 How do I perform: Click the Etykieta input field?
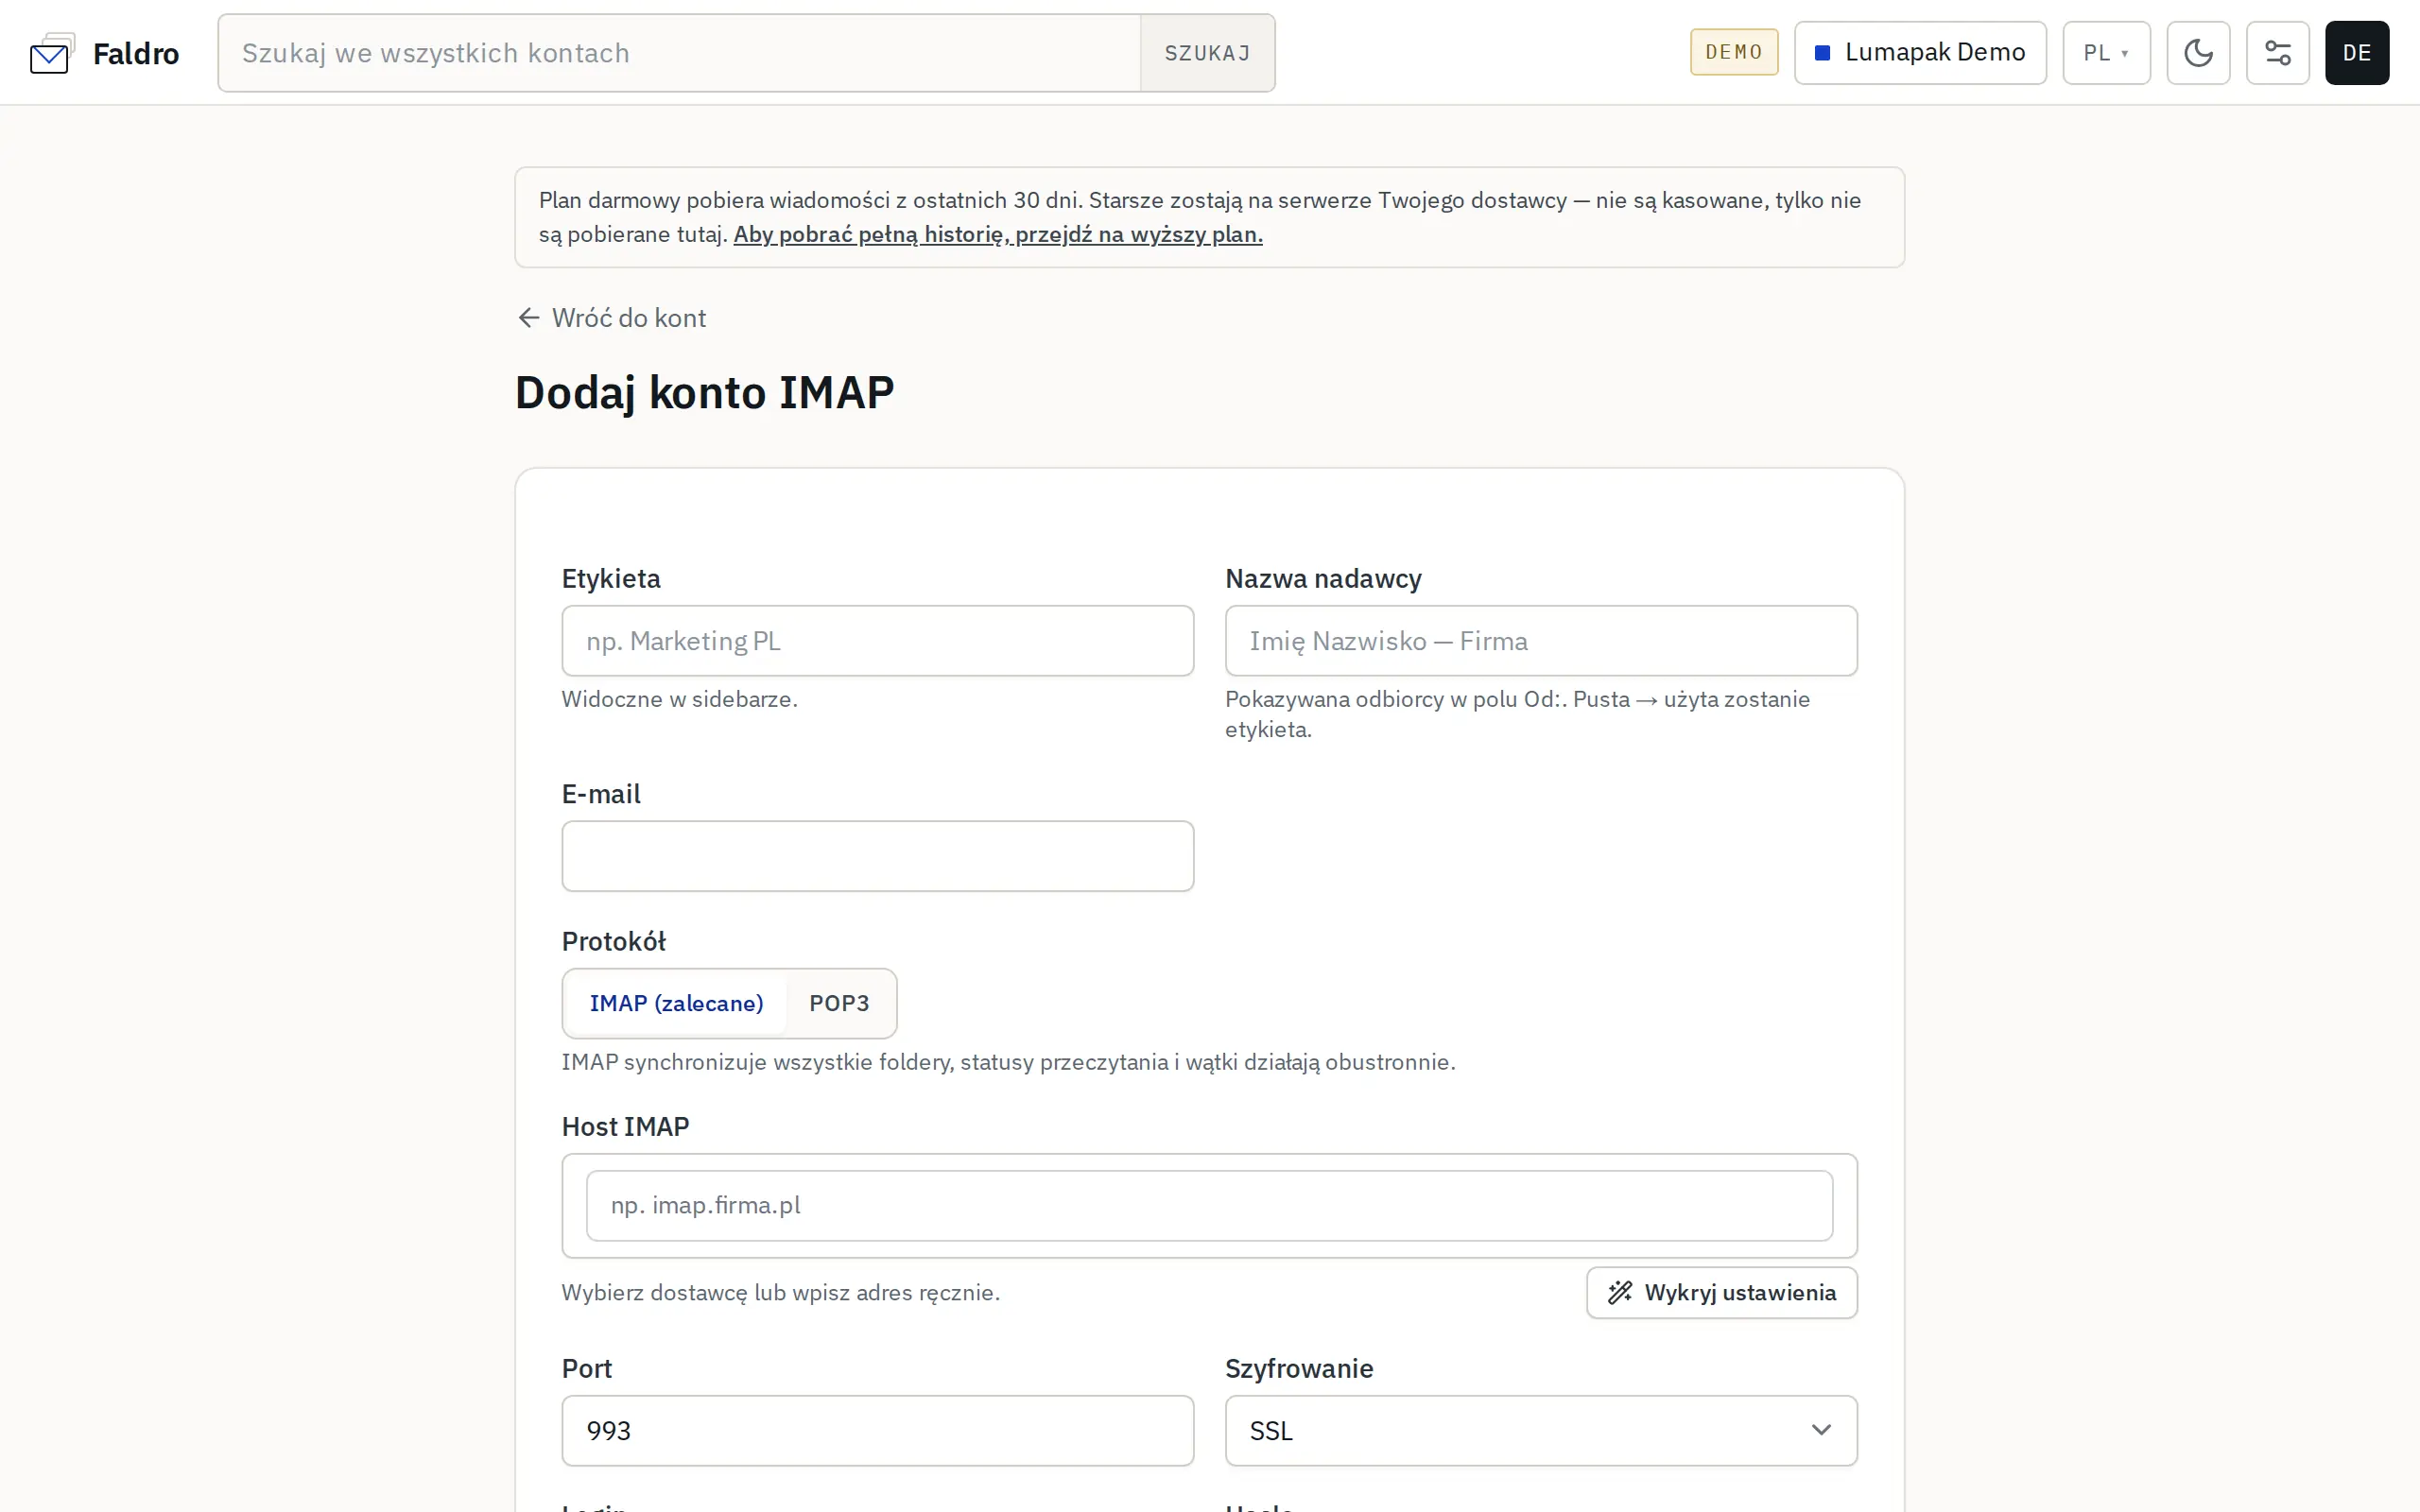(x=877, y=641)
